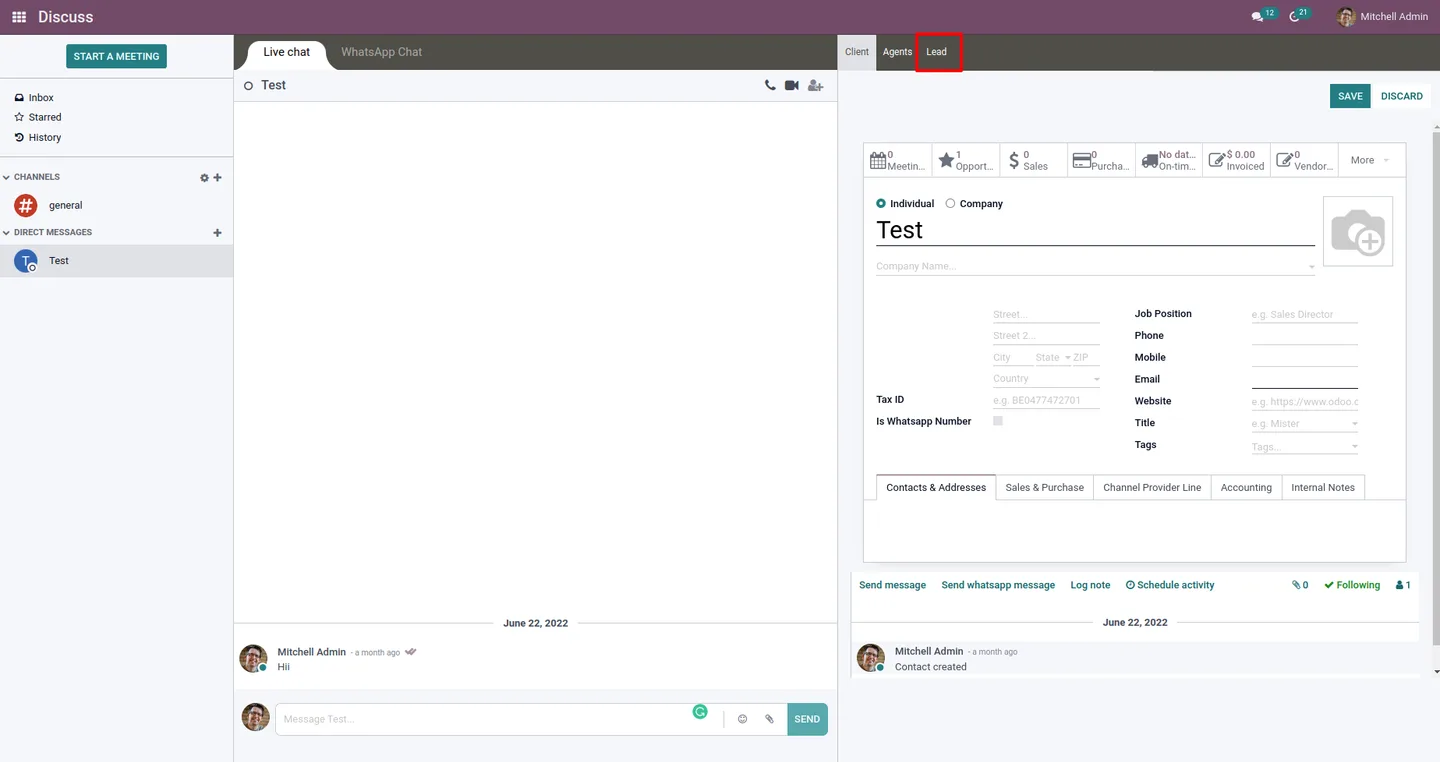The height and width of the screenshot is (762, 1440).
Task: Open the Meetings stat button
Action: tap(898, 160)
